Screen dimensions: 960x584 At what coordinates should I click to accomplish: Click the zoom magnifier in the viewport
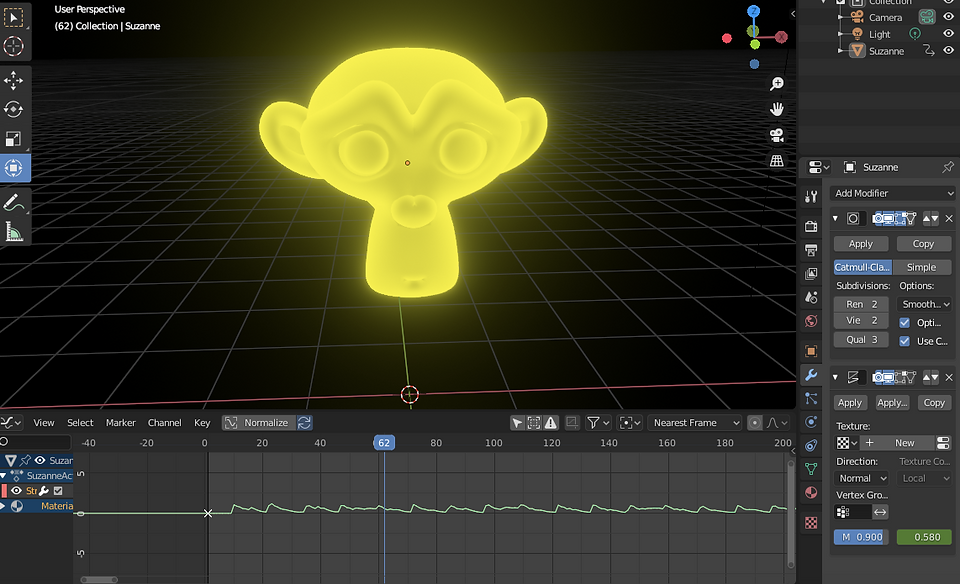pos(776,83)
